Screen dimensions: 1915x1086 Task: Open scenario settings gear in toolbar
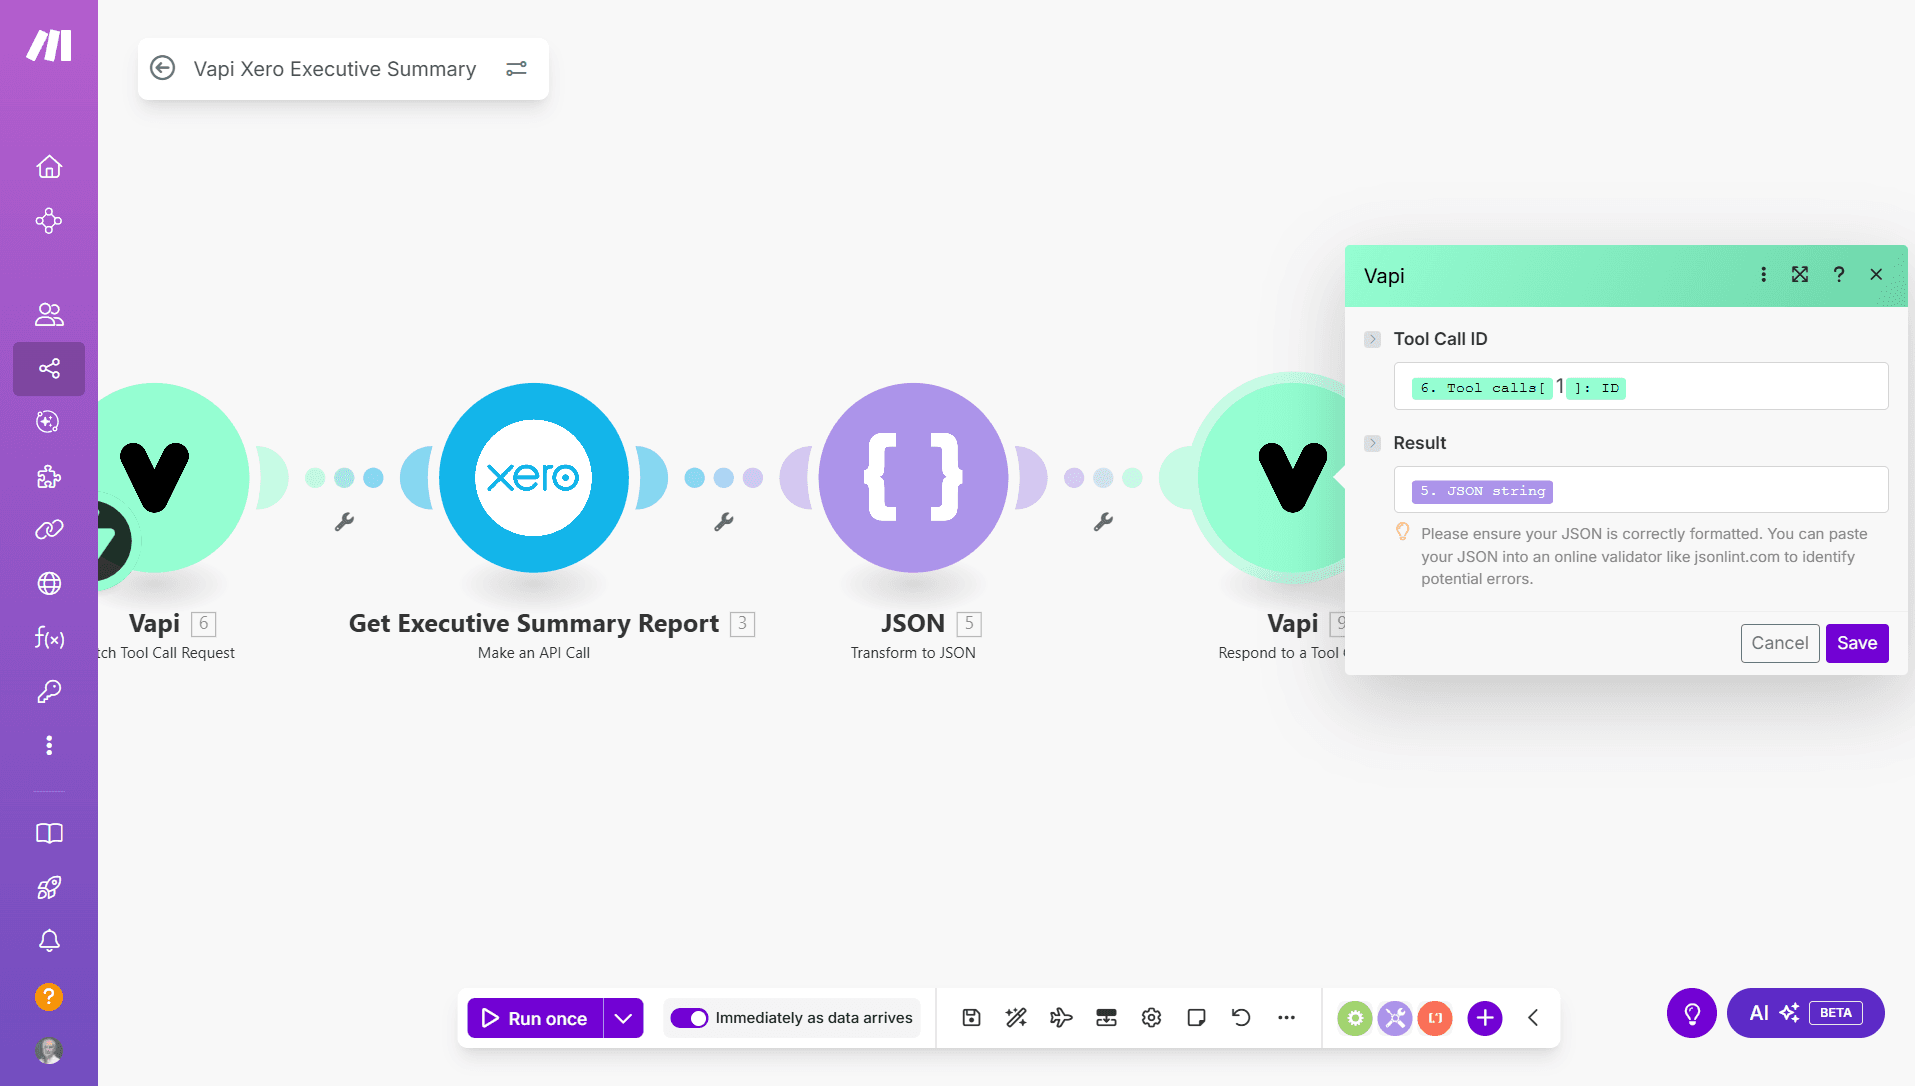pyautogui.click(x=1151, y=1018)
